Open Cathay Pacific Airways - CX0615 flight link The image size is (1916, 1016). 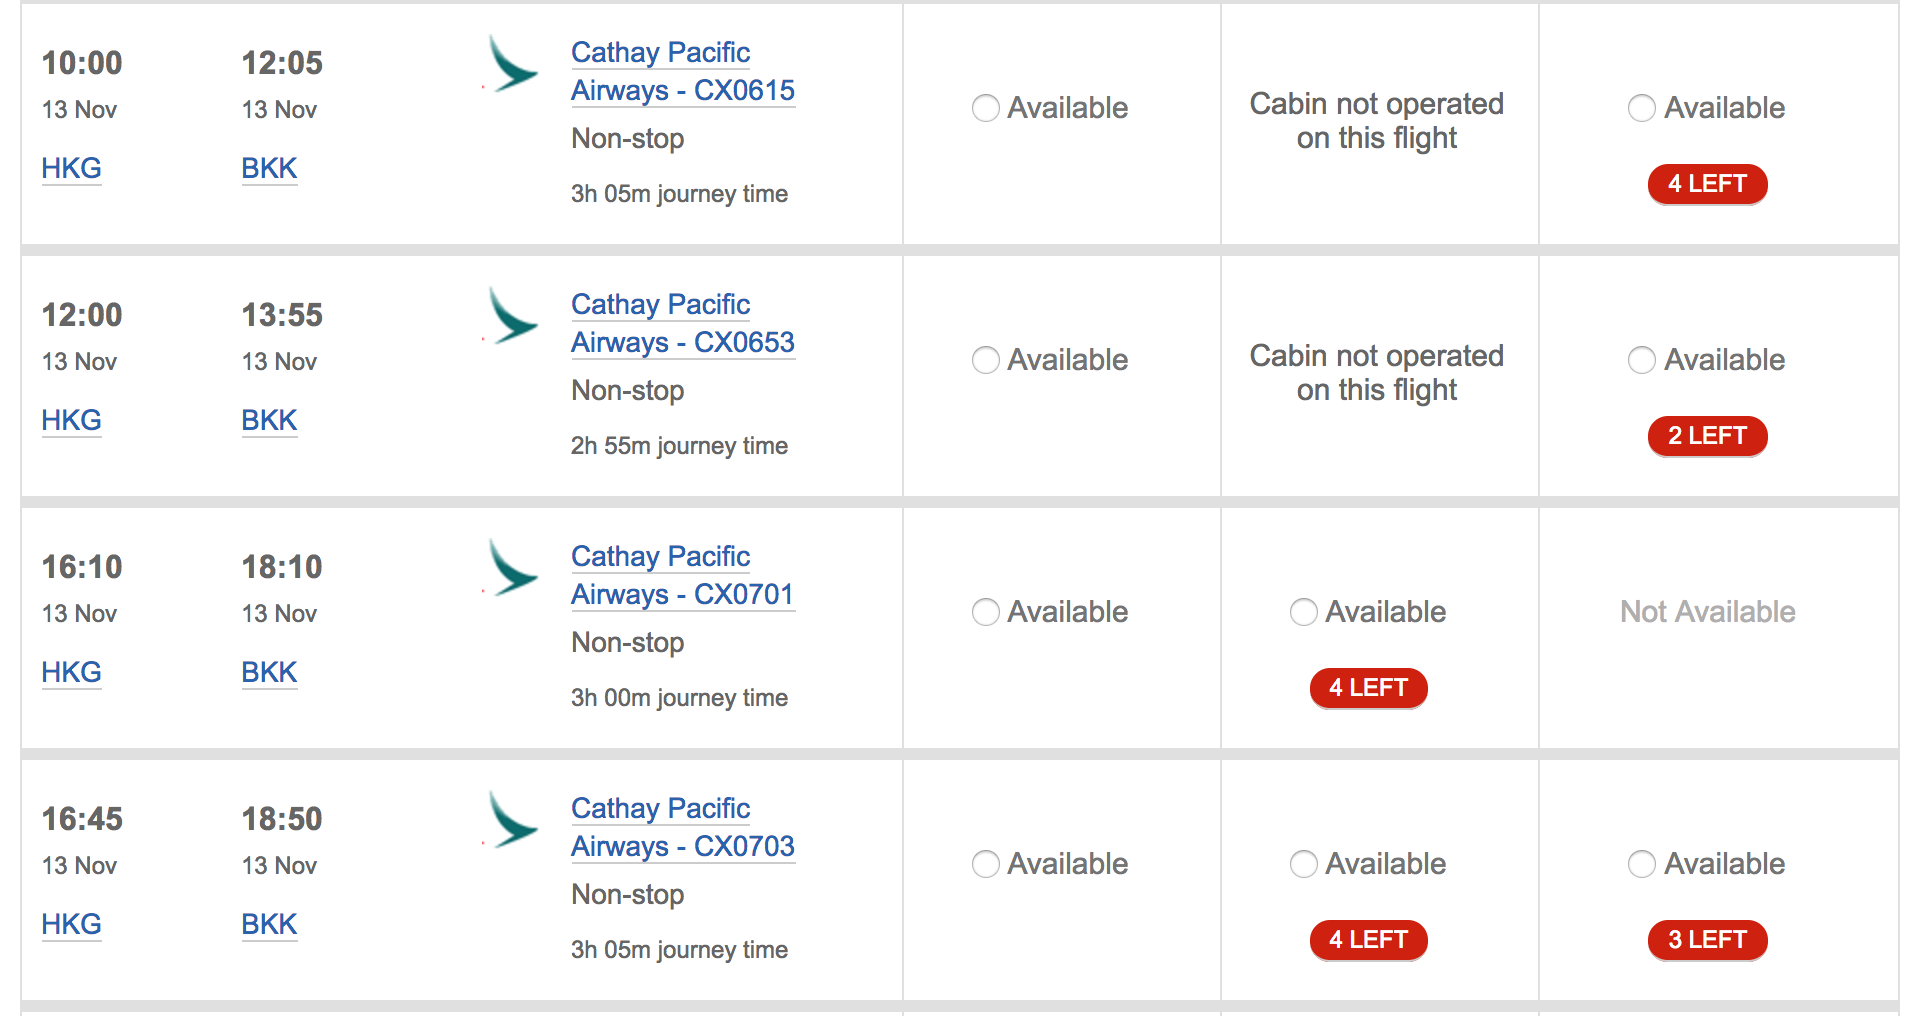coord(683,71)
